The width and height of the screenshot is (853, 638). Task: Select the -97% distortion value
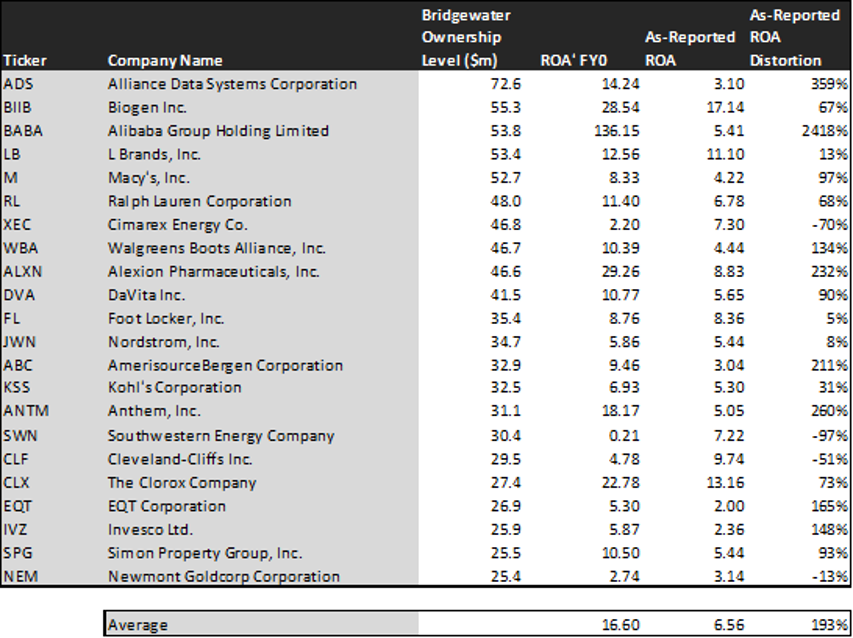click(x=831, y=436)
